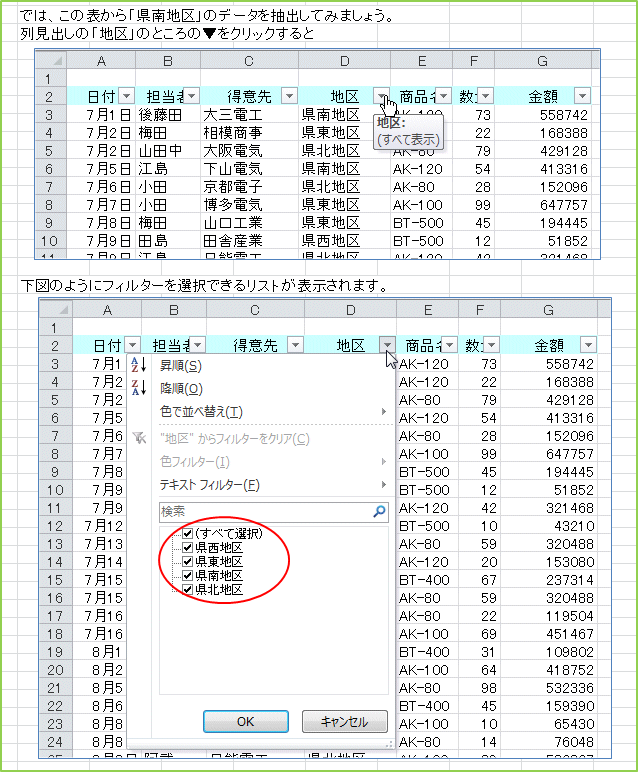The width and height of the screenshot is (638, 772).
Task: Uncheck the 県西地区 checkbox
Action: coord(188,547)
